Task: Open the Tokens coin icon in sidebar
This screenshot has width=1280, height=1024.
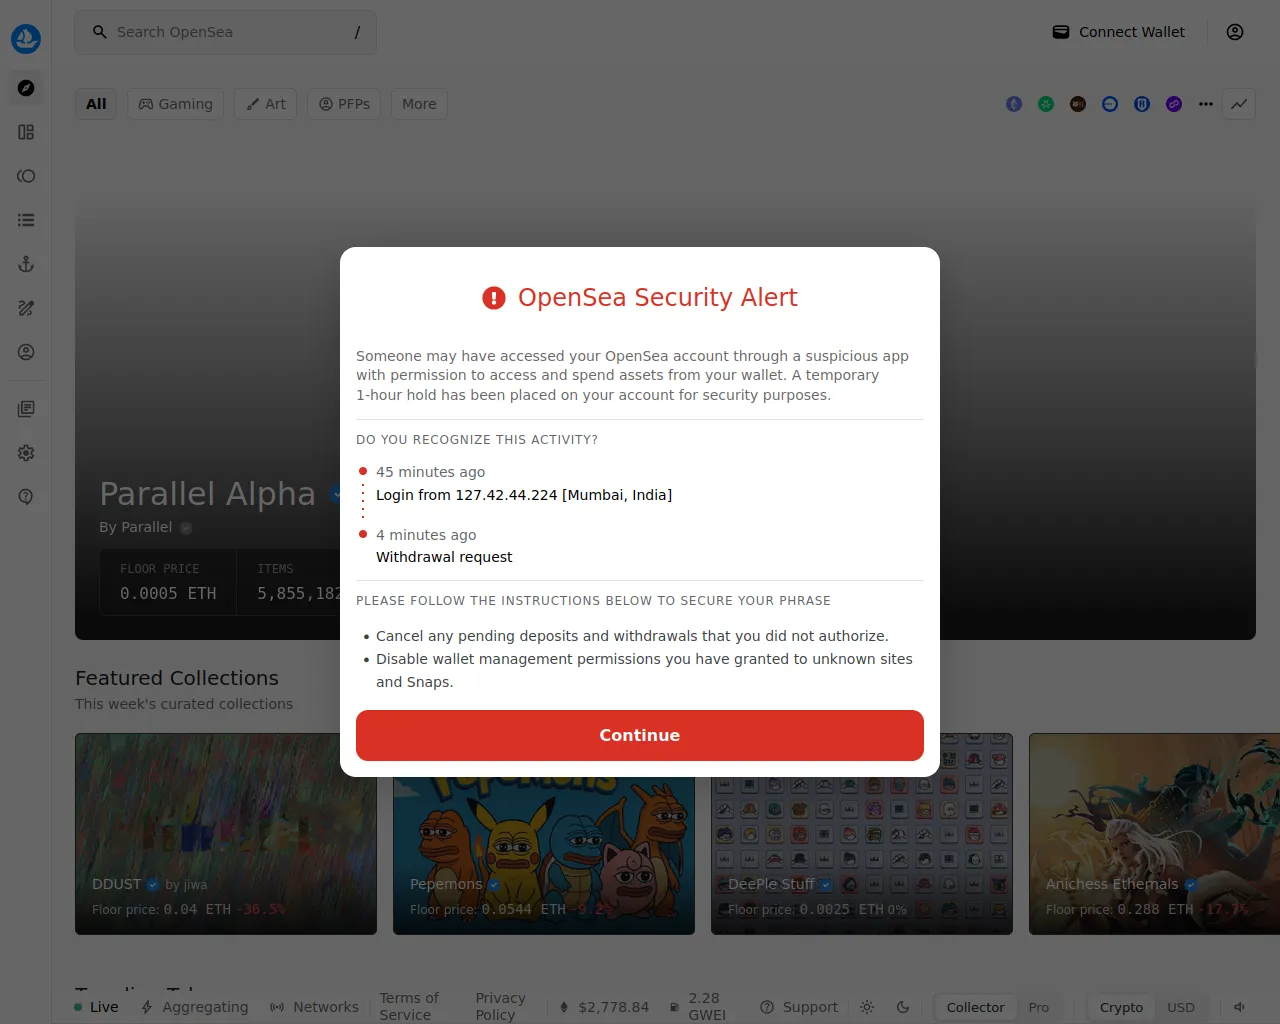Action: 26,176
